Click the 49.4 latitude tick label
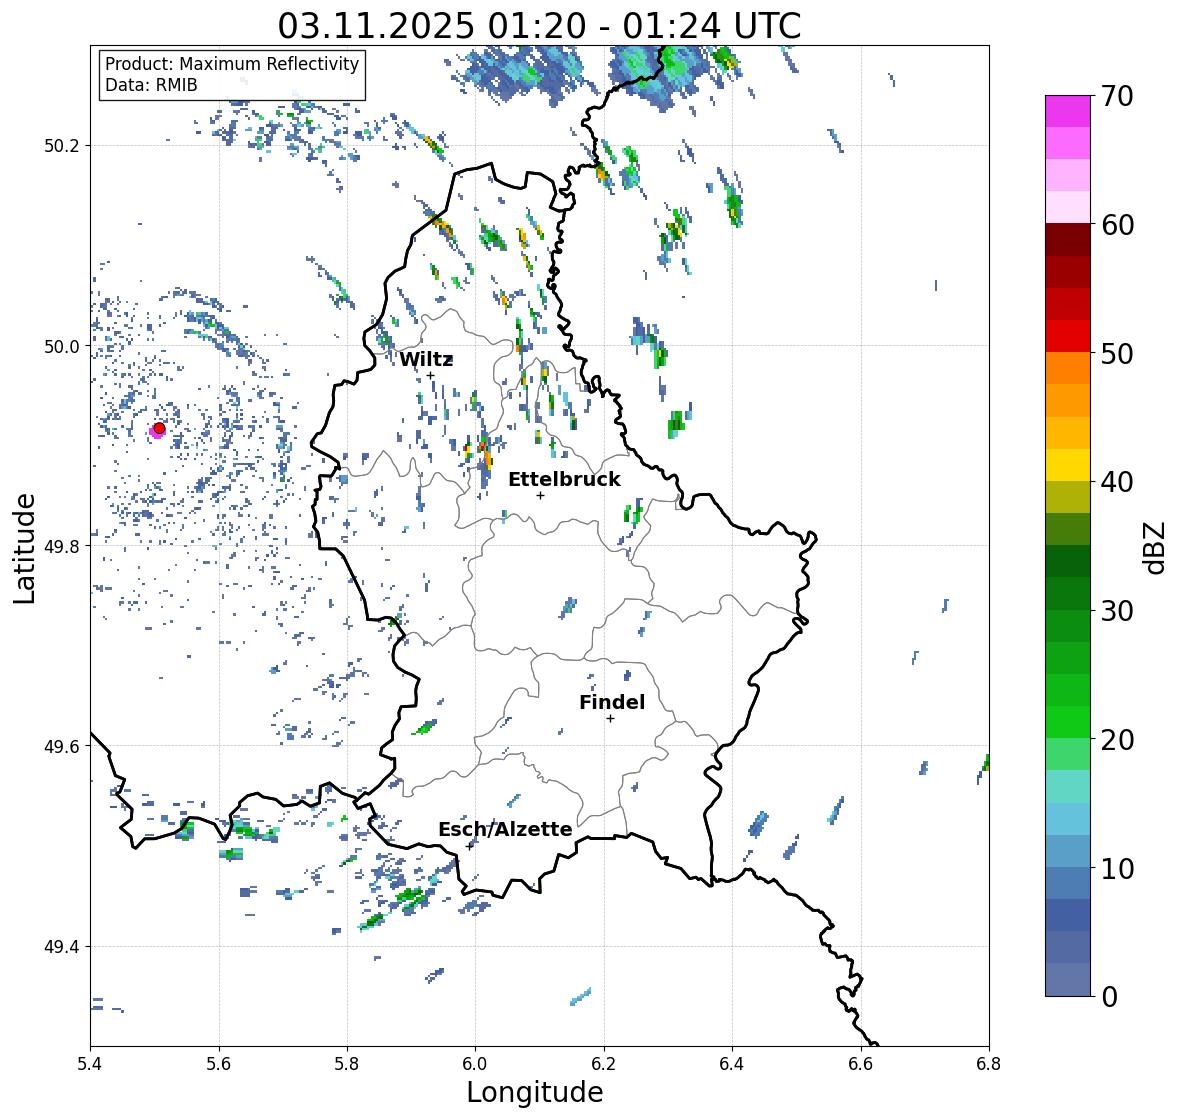This screenshot has height=1117, width=1179. [62, 947]
